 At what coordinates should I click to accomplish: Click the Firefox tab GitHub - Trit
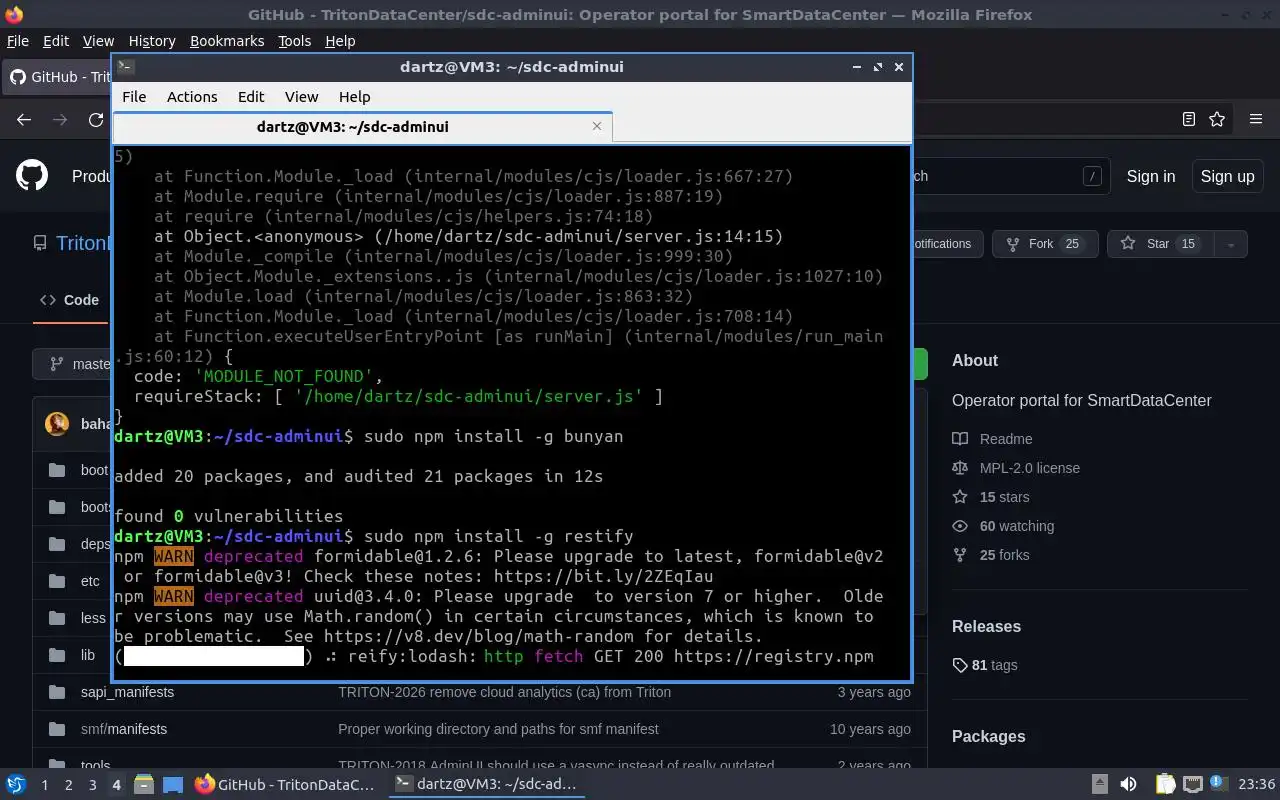[x=58, y=77]
